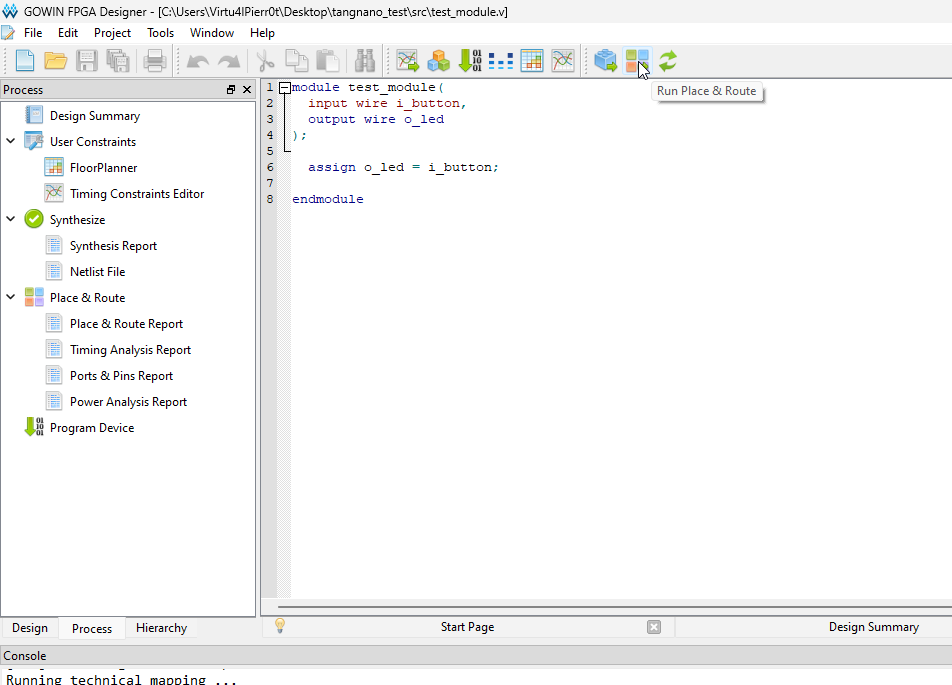This screenshot has height=685, width=952.
Task: Click the 'input wire i_button,' code line
Action: [x=387, y=103]
